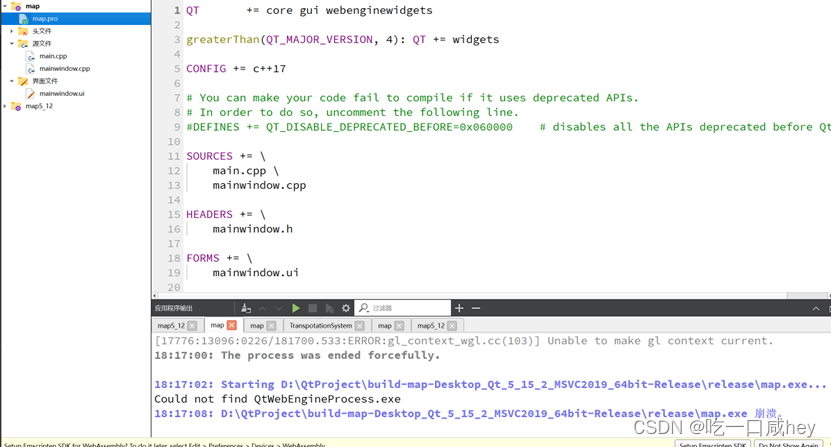Re-run the application with green play button
The image size is (831, 447).
296,308
